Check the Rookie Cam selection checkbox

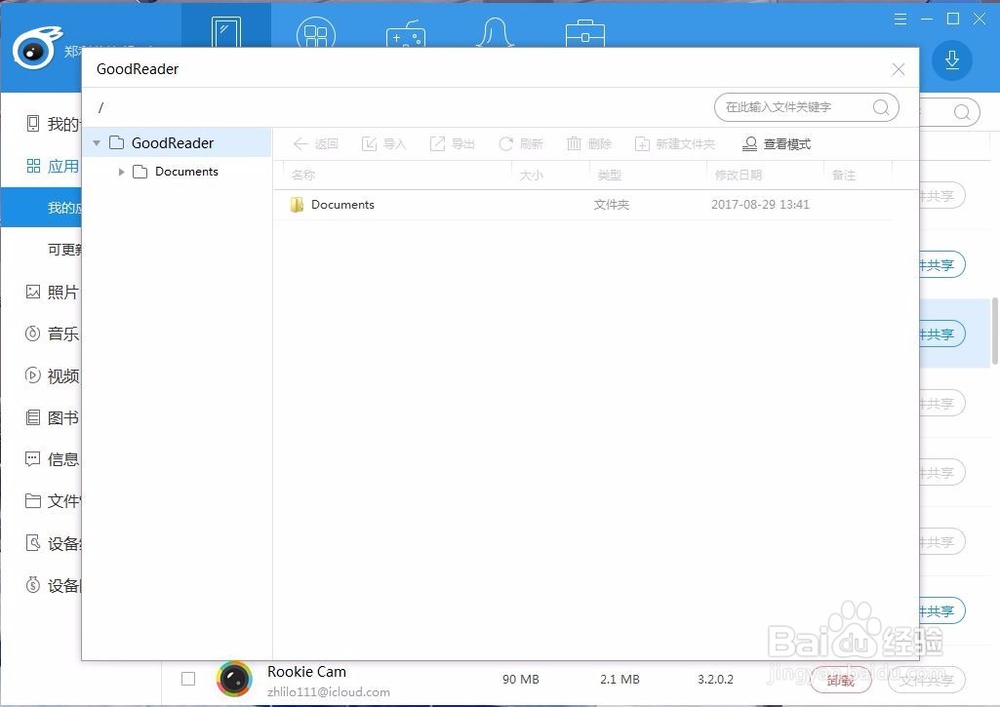(187, 679)
